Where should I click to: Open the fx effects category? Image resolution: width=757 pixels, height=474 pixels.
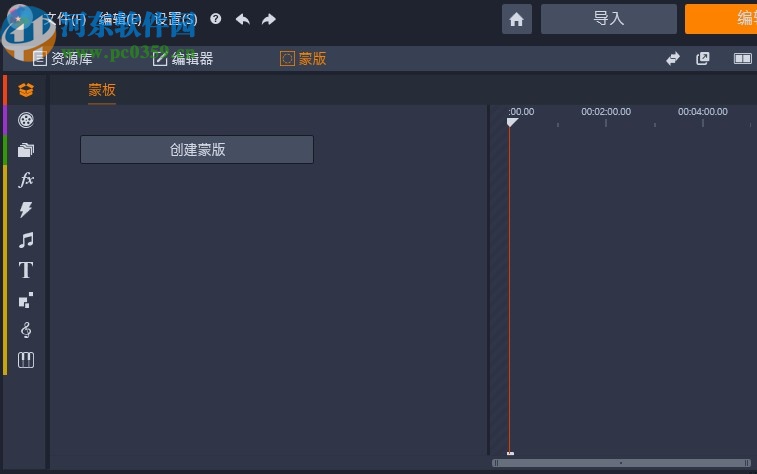(26, 180)
